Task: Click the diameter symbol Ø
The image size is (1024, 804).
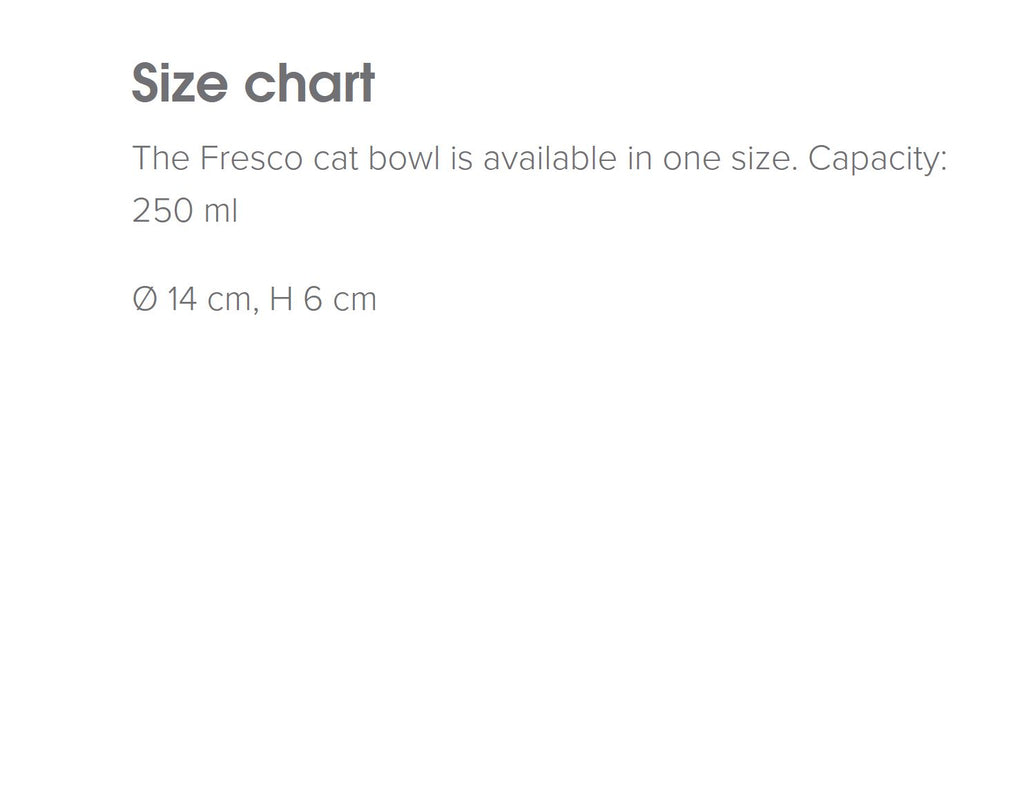Action: (x=145, y=299)
